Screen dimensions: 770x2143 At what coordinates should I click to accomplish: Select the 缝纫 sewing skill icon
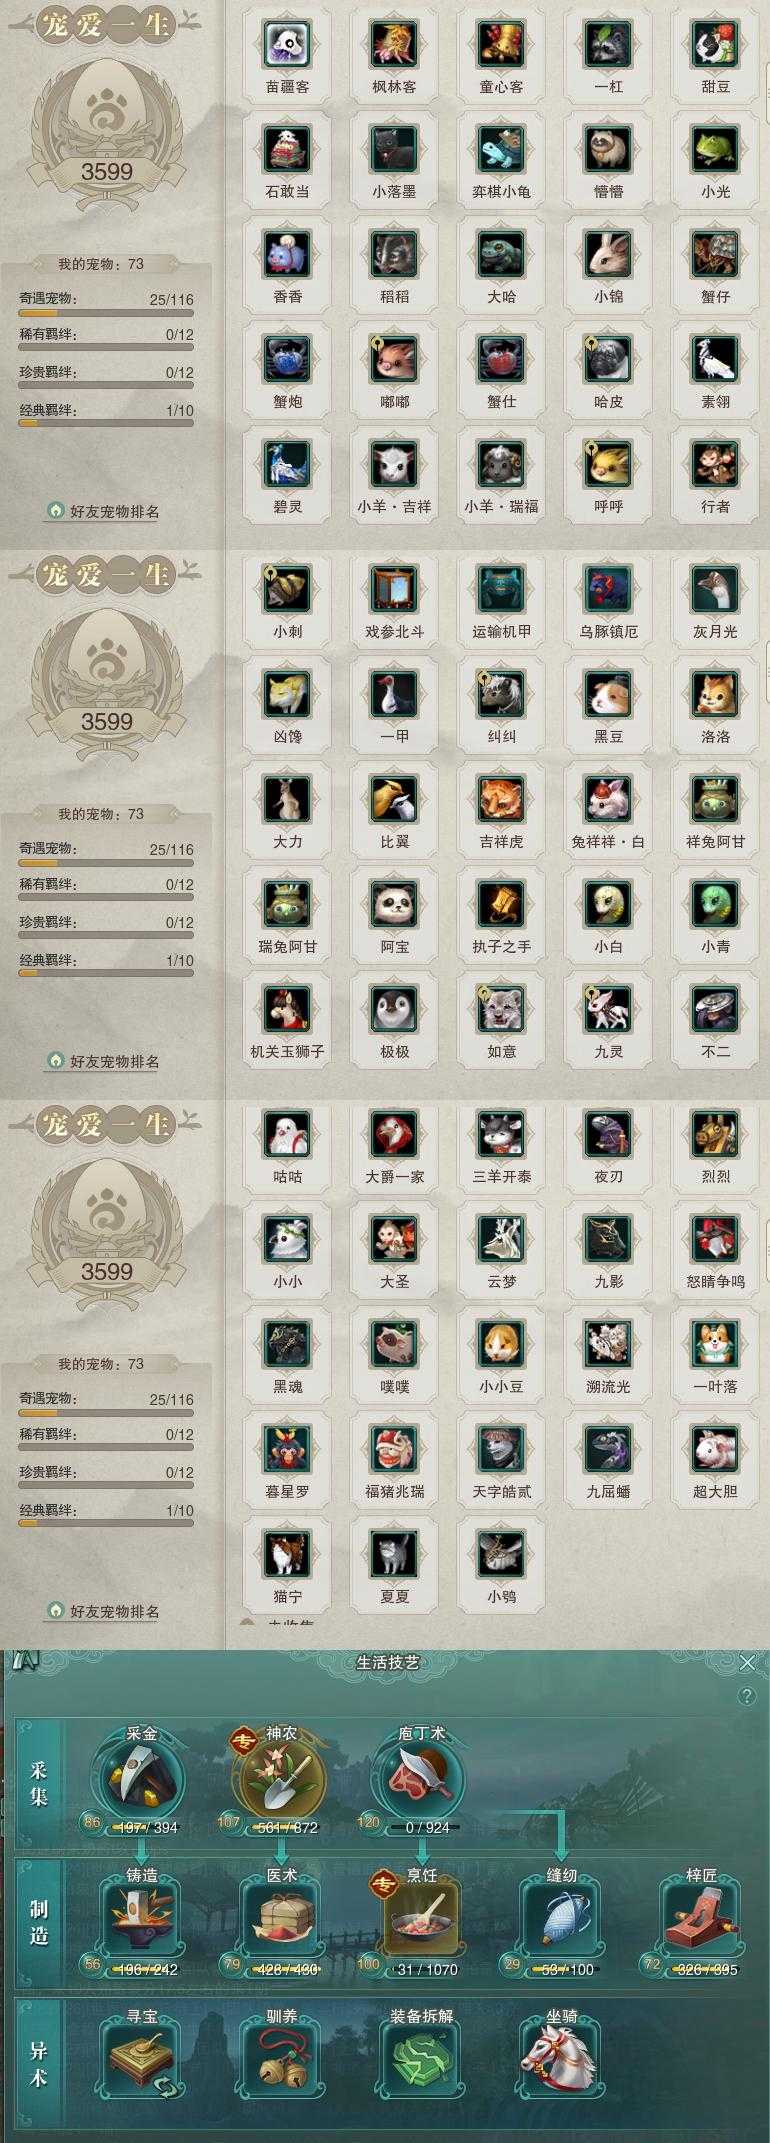pos(562,1917)
